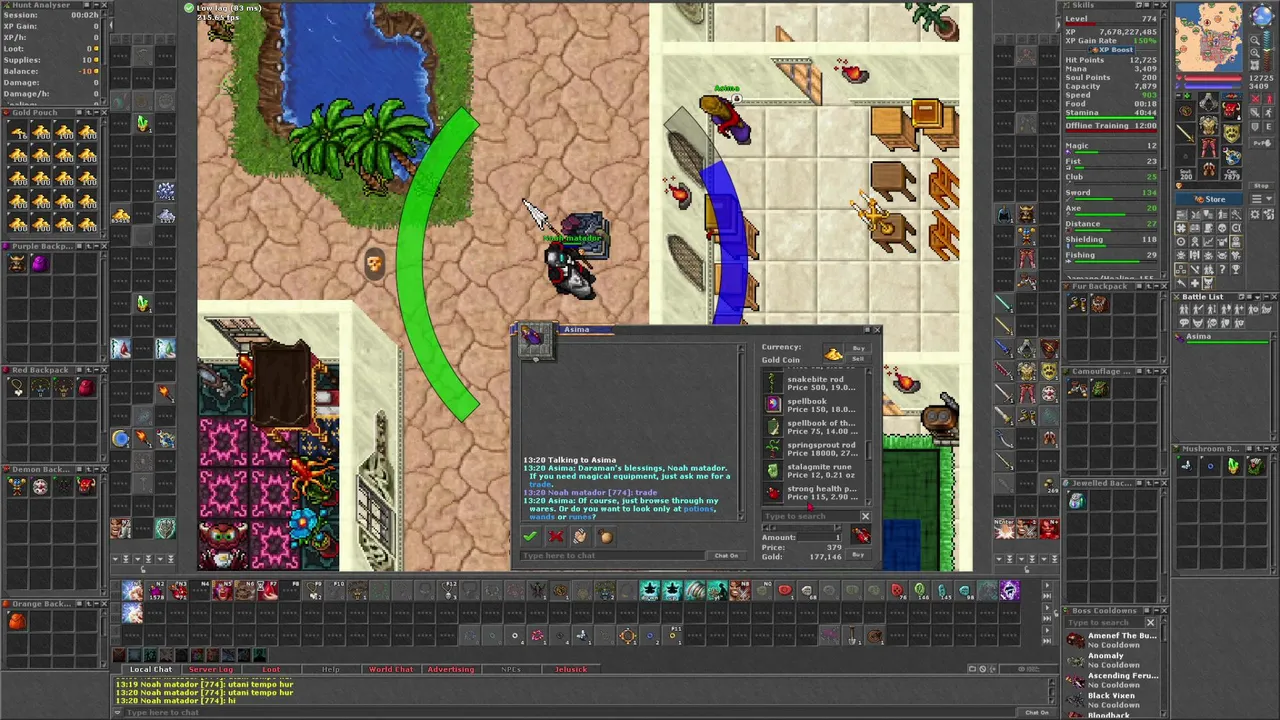Open the Loot chat tab

(270, 669)
